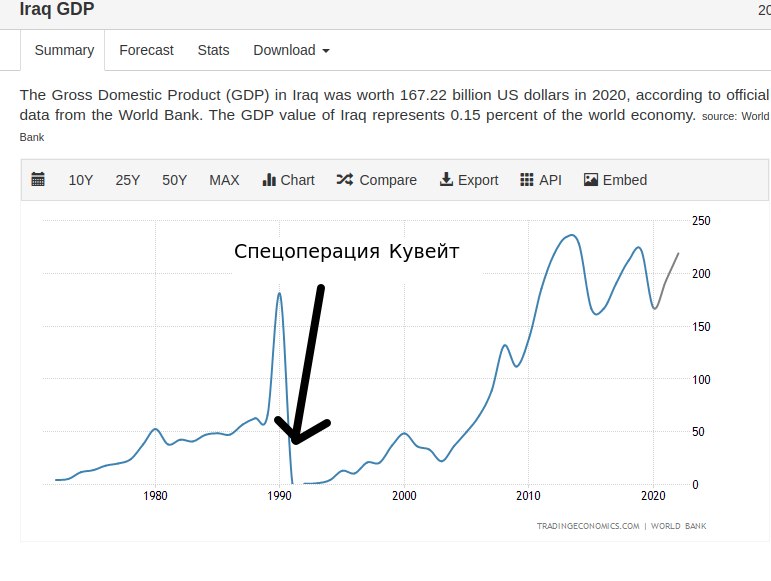Click the grey forecast line segment after 2020

(x=667, y=279)
